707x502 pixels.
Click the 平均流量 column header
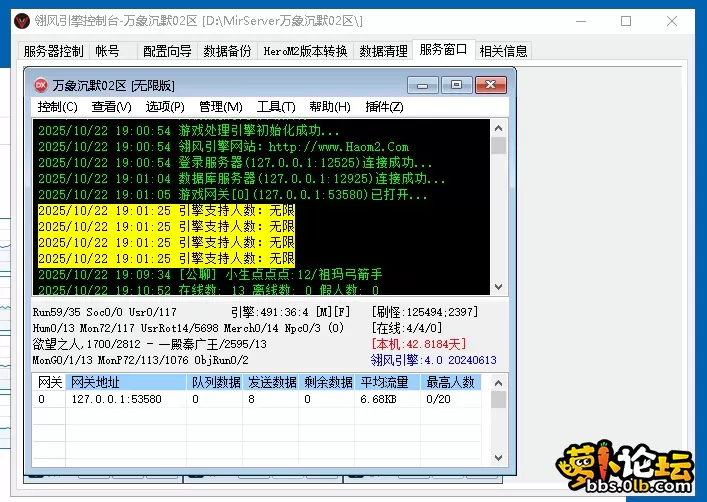click(x=388, y=382)
